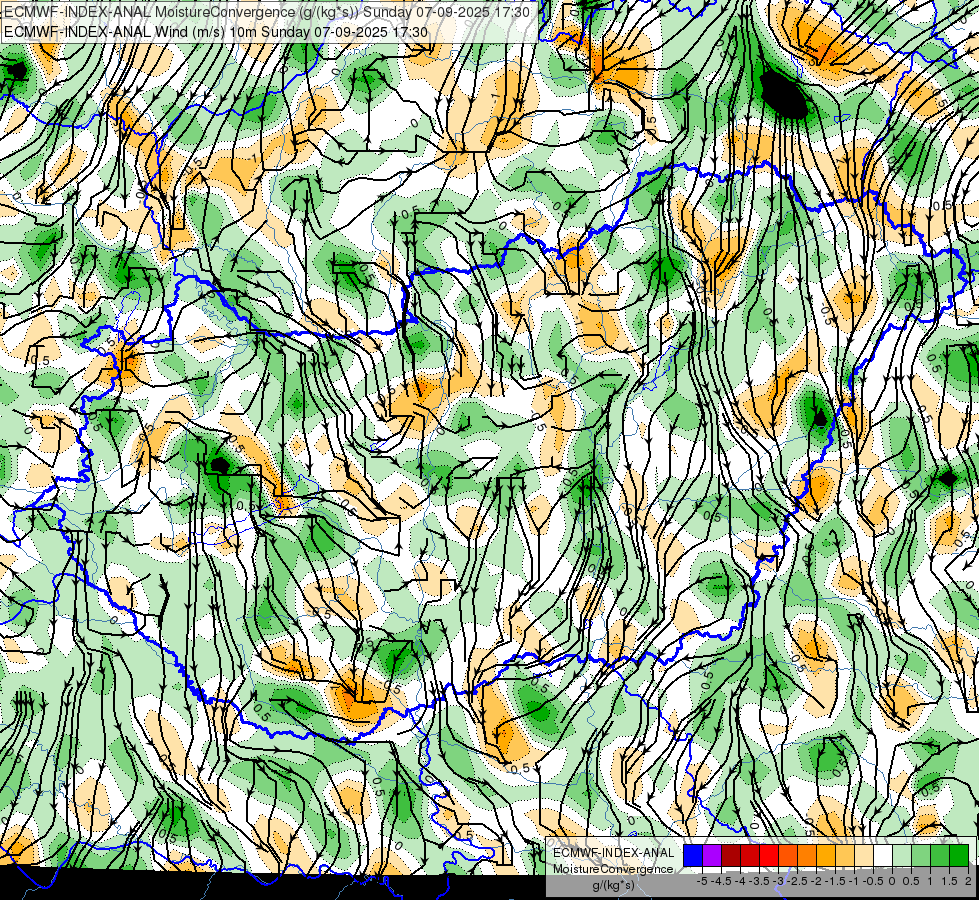Pick the red swatch between -4 and -3.5
This screenshot has height=900, width=979.
coord(750,856)
